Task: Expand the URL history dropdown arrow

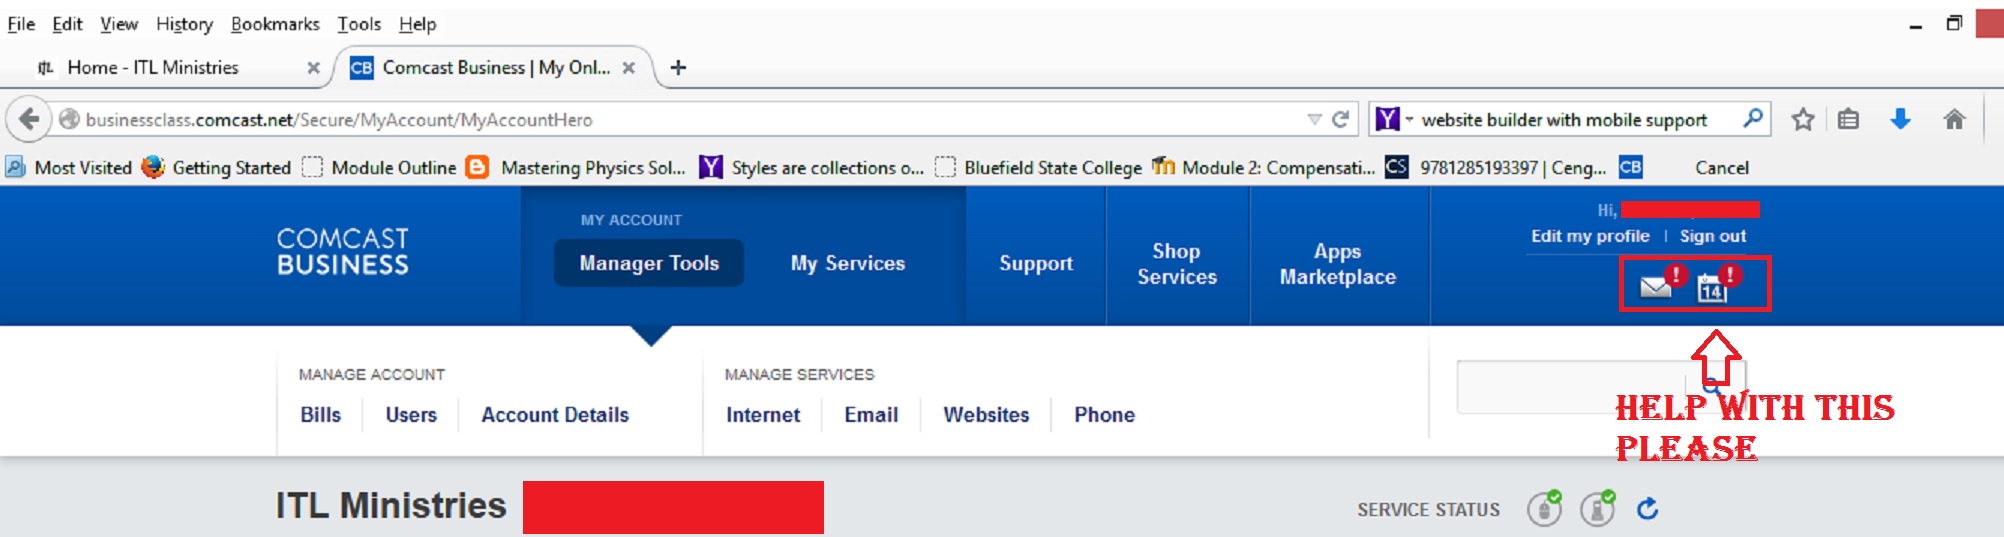Action: point(1314,120)
